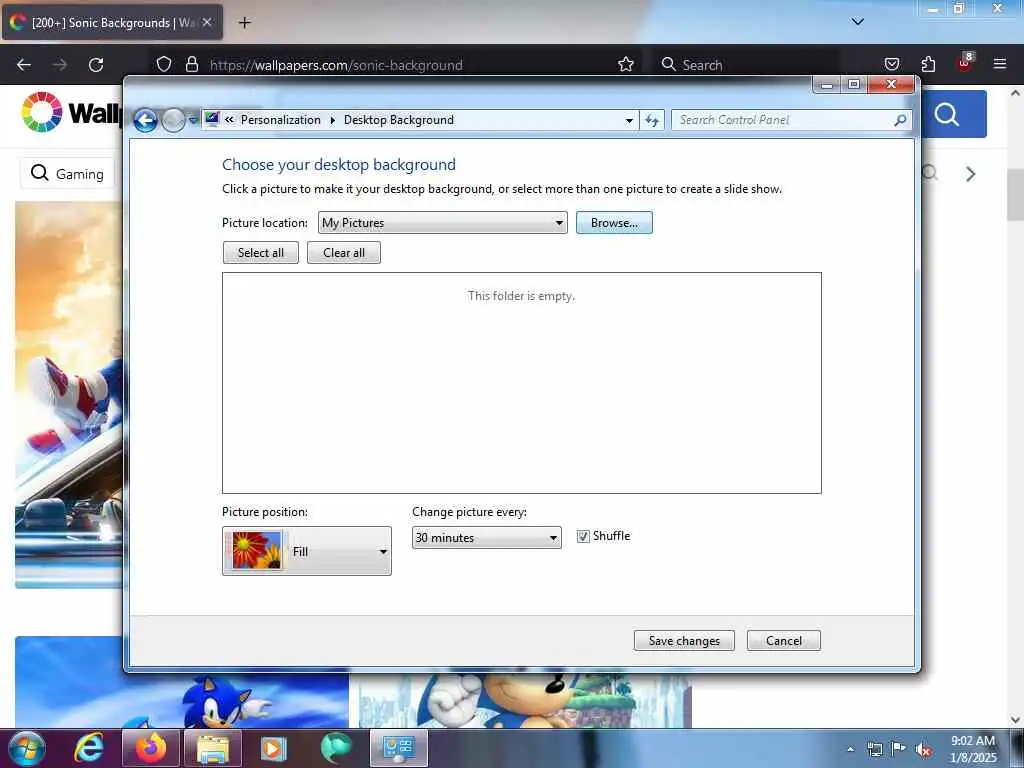
Task: Click the next categories chevron on webpage
Action: tap(970, 174)
